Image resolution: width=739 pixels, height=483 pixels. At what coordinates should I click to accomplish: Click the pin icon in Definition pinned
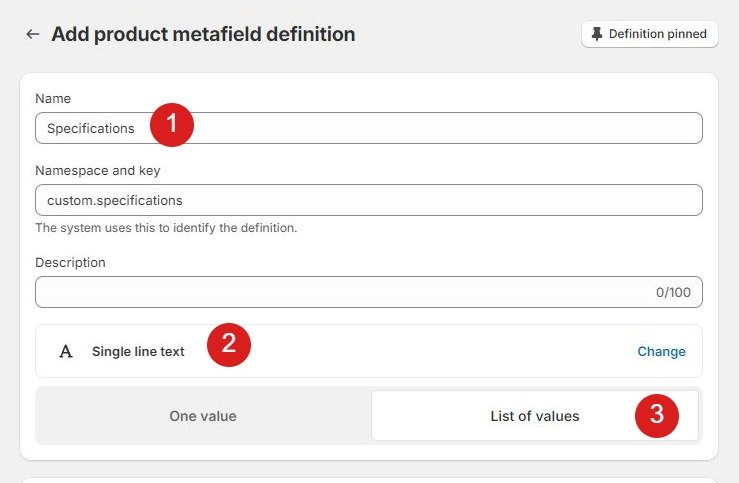pyautogui.click(x=597, y=34)
